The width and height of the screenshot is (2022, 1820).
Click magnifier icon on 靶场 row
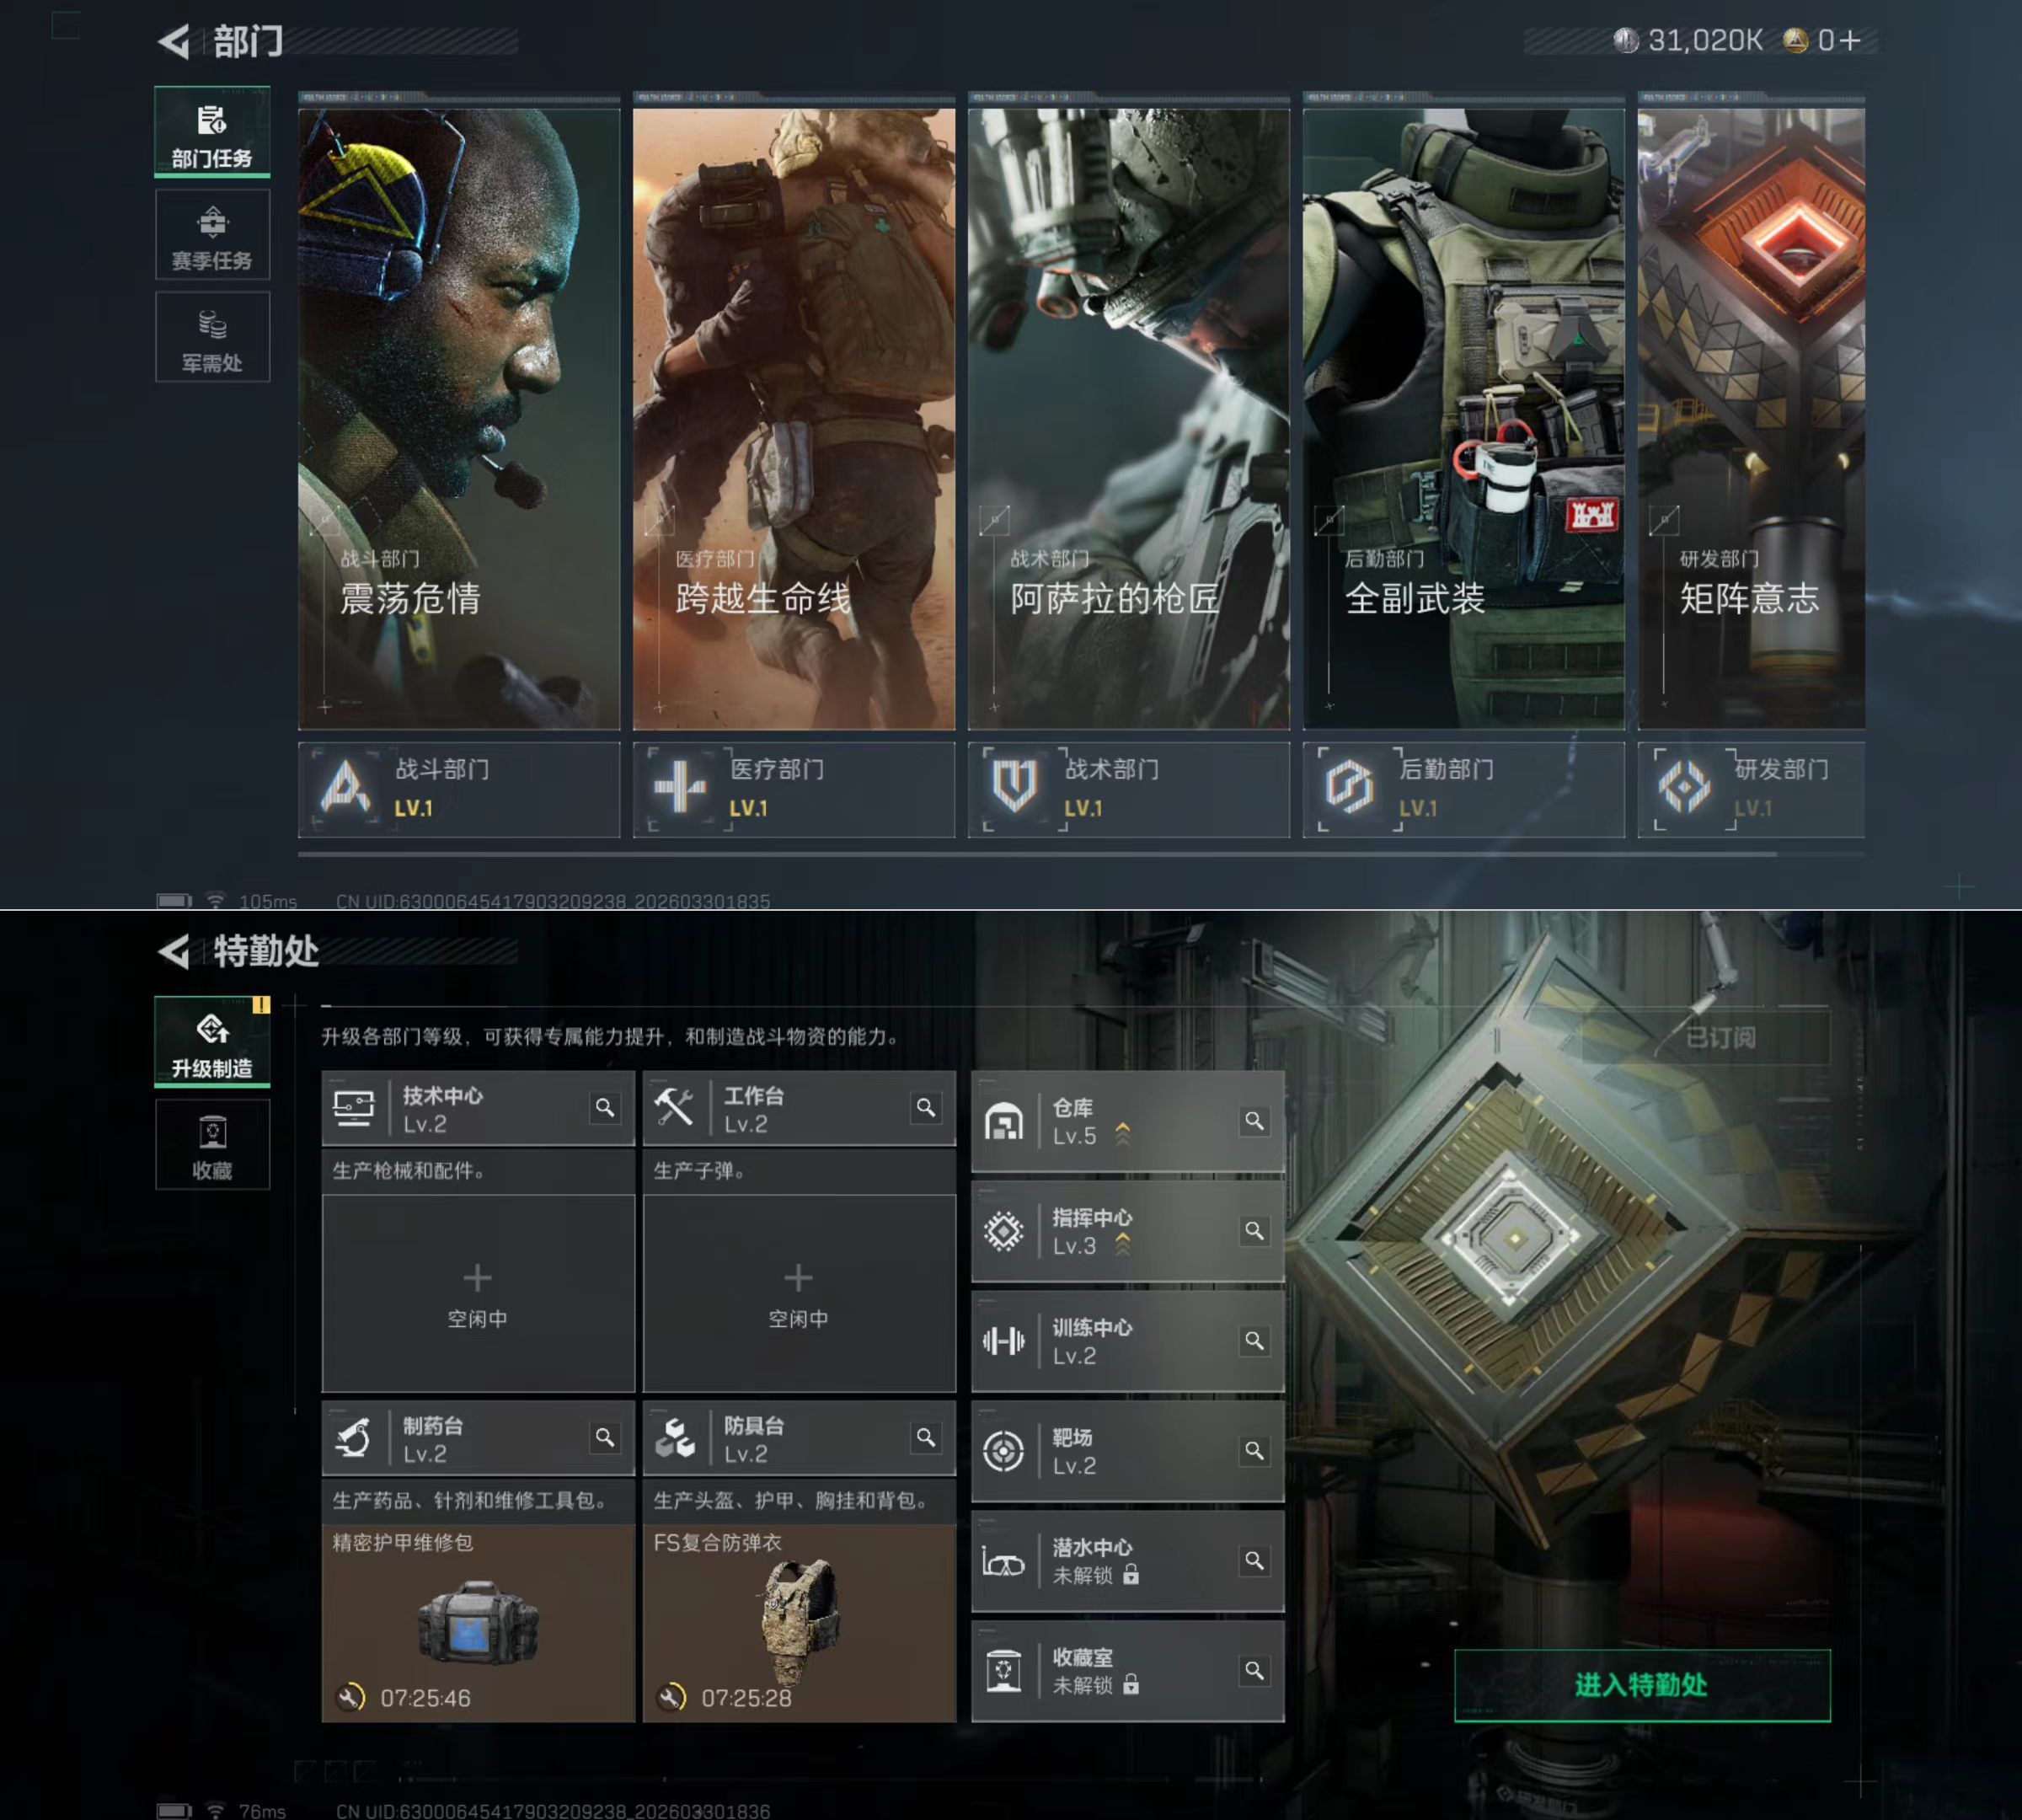pos(1254,1451)
